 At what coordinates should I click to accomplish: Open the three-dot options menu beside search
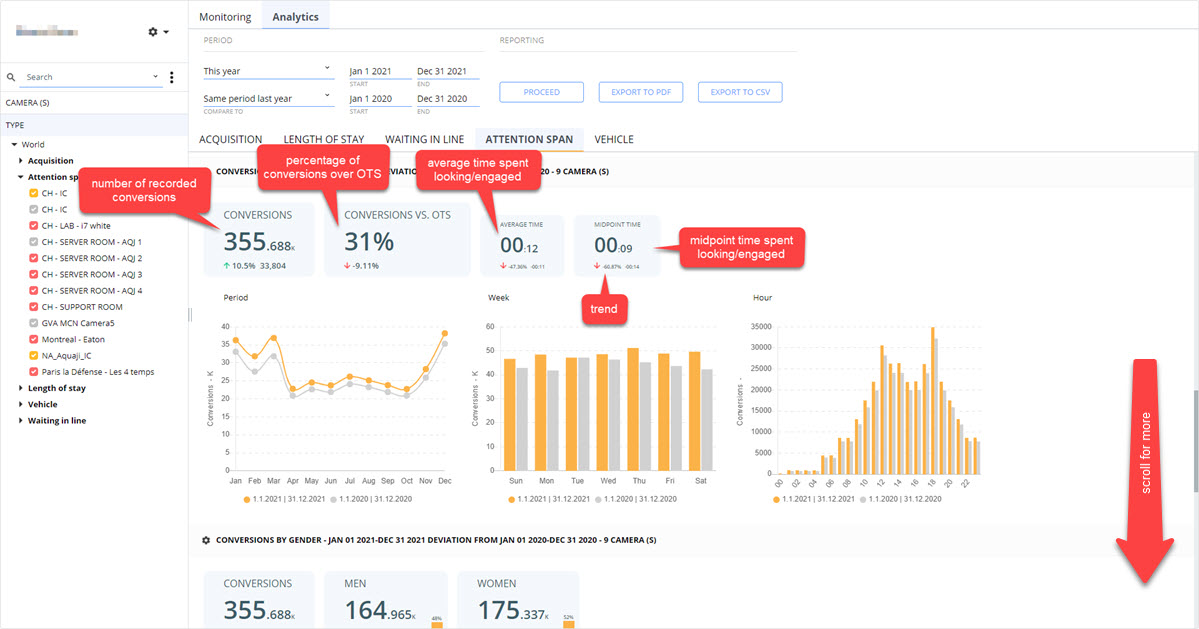(x=171, y=77)
